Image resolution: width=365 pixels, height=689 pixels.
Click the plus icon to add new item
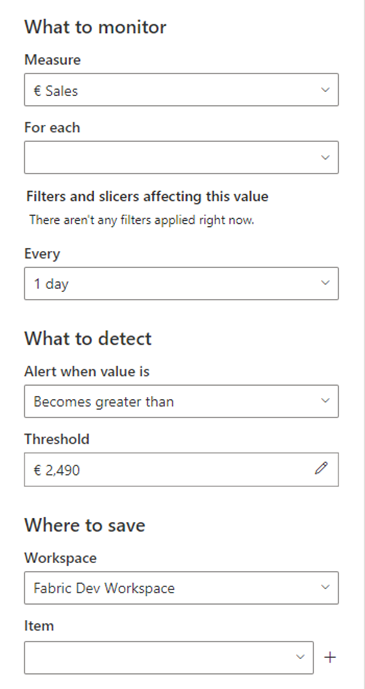point(330,657)
